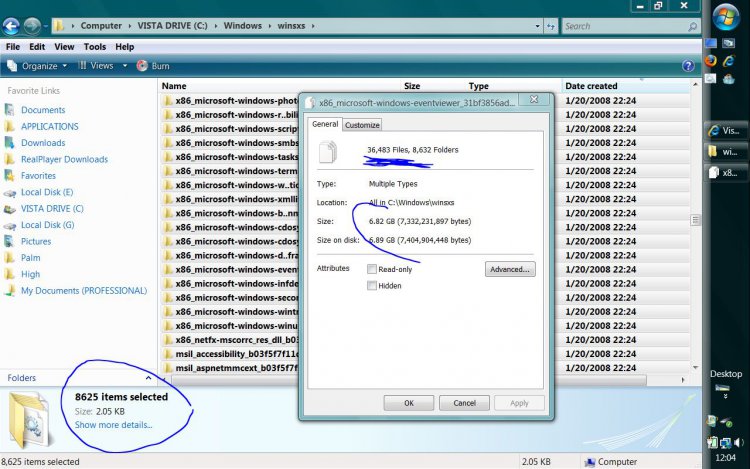
Task: Click Show more details link
Action: click(113, 425)
